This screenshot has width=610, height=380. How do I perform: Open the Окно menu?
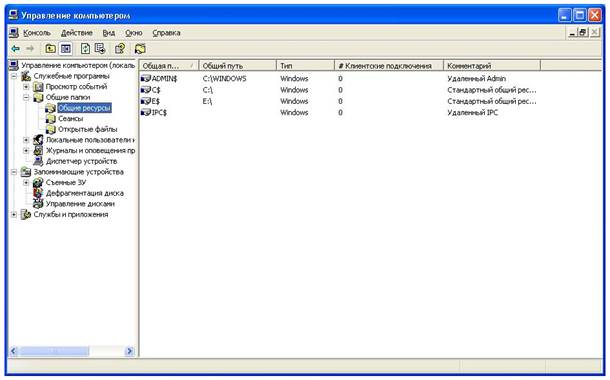coord(133,33)
